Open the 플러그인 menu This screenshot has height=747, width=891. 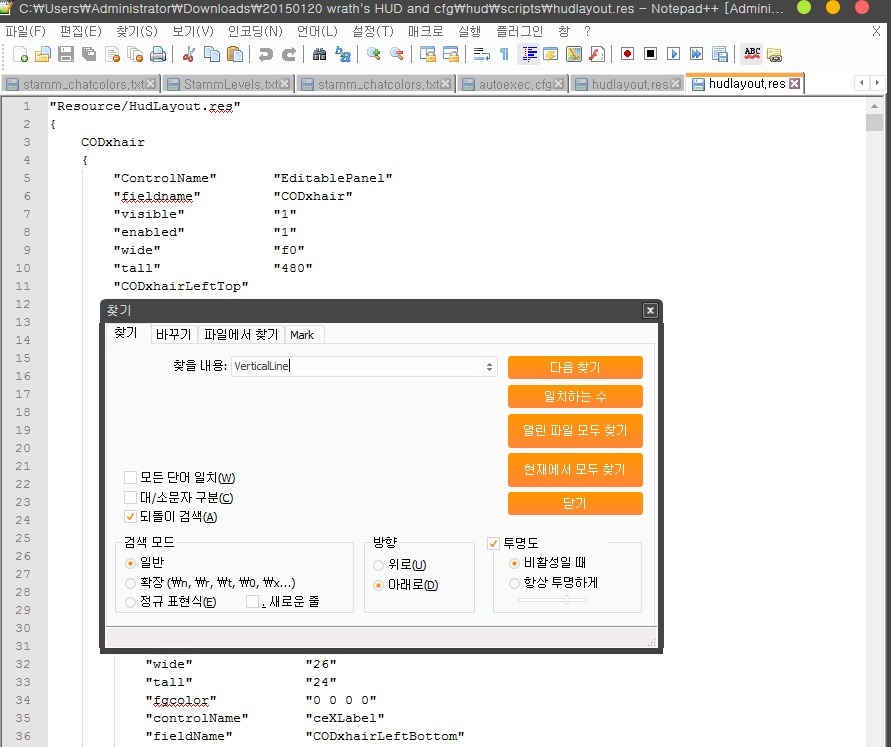(520, 31)
